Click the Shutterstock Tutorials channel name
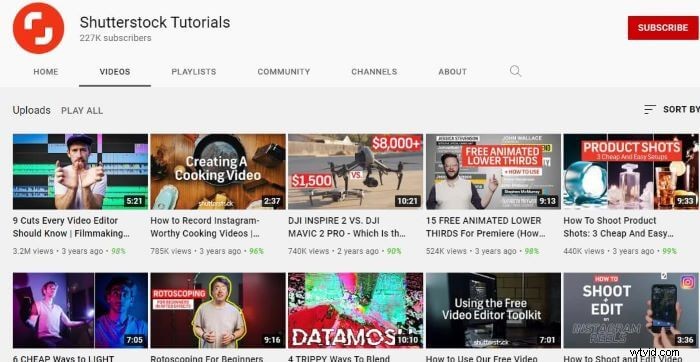Viewport: 700px width, 362px height. pyautogui.click(x=155, y=22)
